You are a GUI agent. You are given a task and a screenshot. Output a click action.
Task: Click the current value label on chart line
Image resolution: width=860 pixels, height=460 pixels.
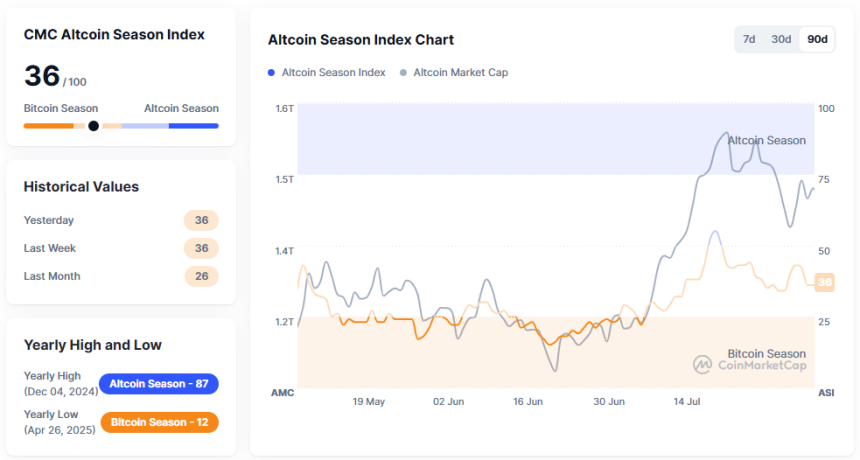(x=825, y=283)
